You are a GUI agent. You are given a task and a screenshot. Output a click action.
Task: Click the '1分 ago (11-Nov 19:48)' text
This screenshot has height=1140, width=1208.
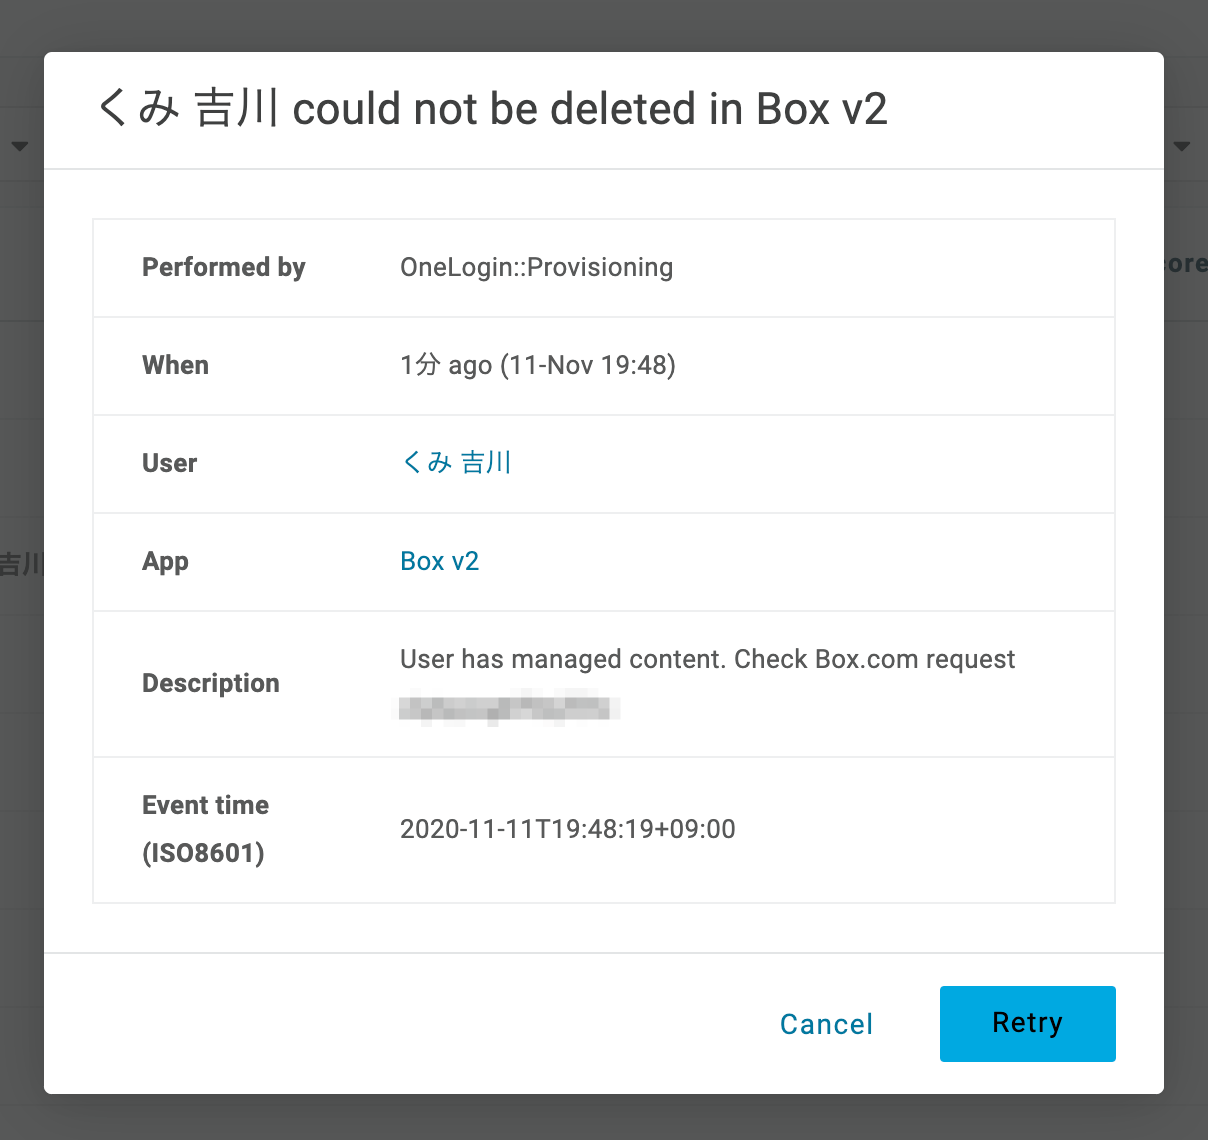[538, 365]
